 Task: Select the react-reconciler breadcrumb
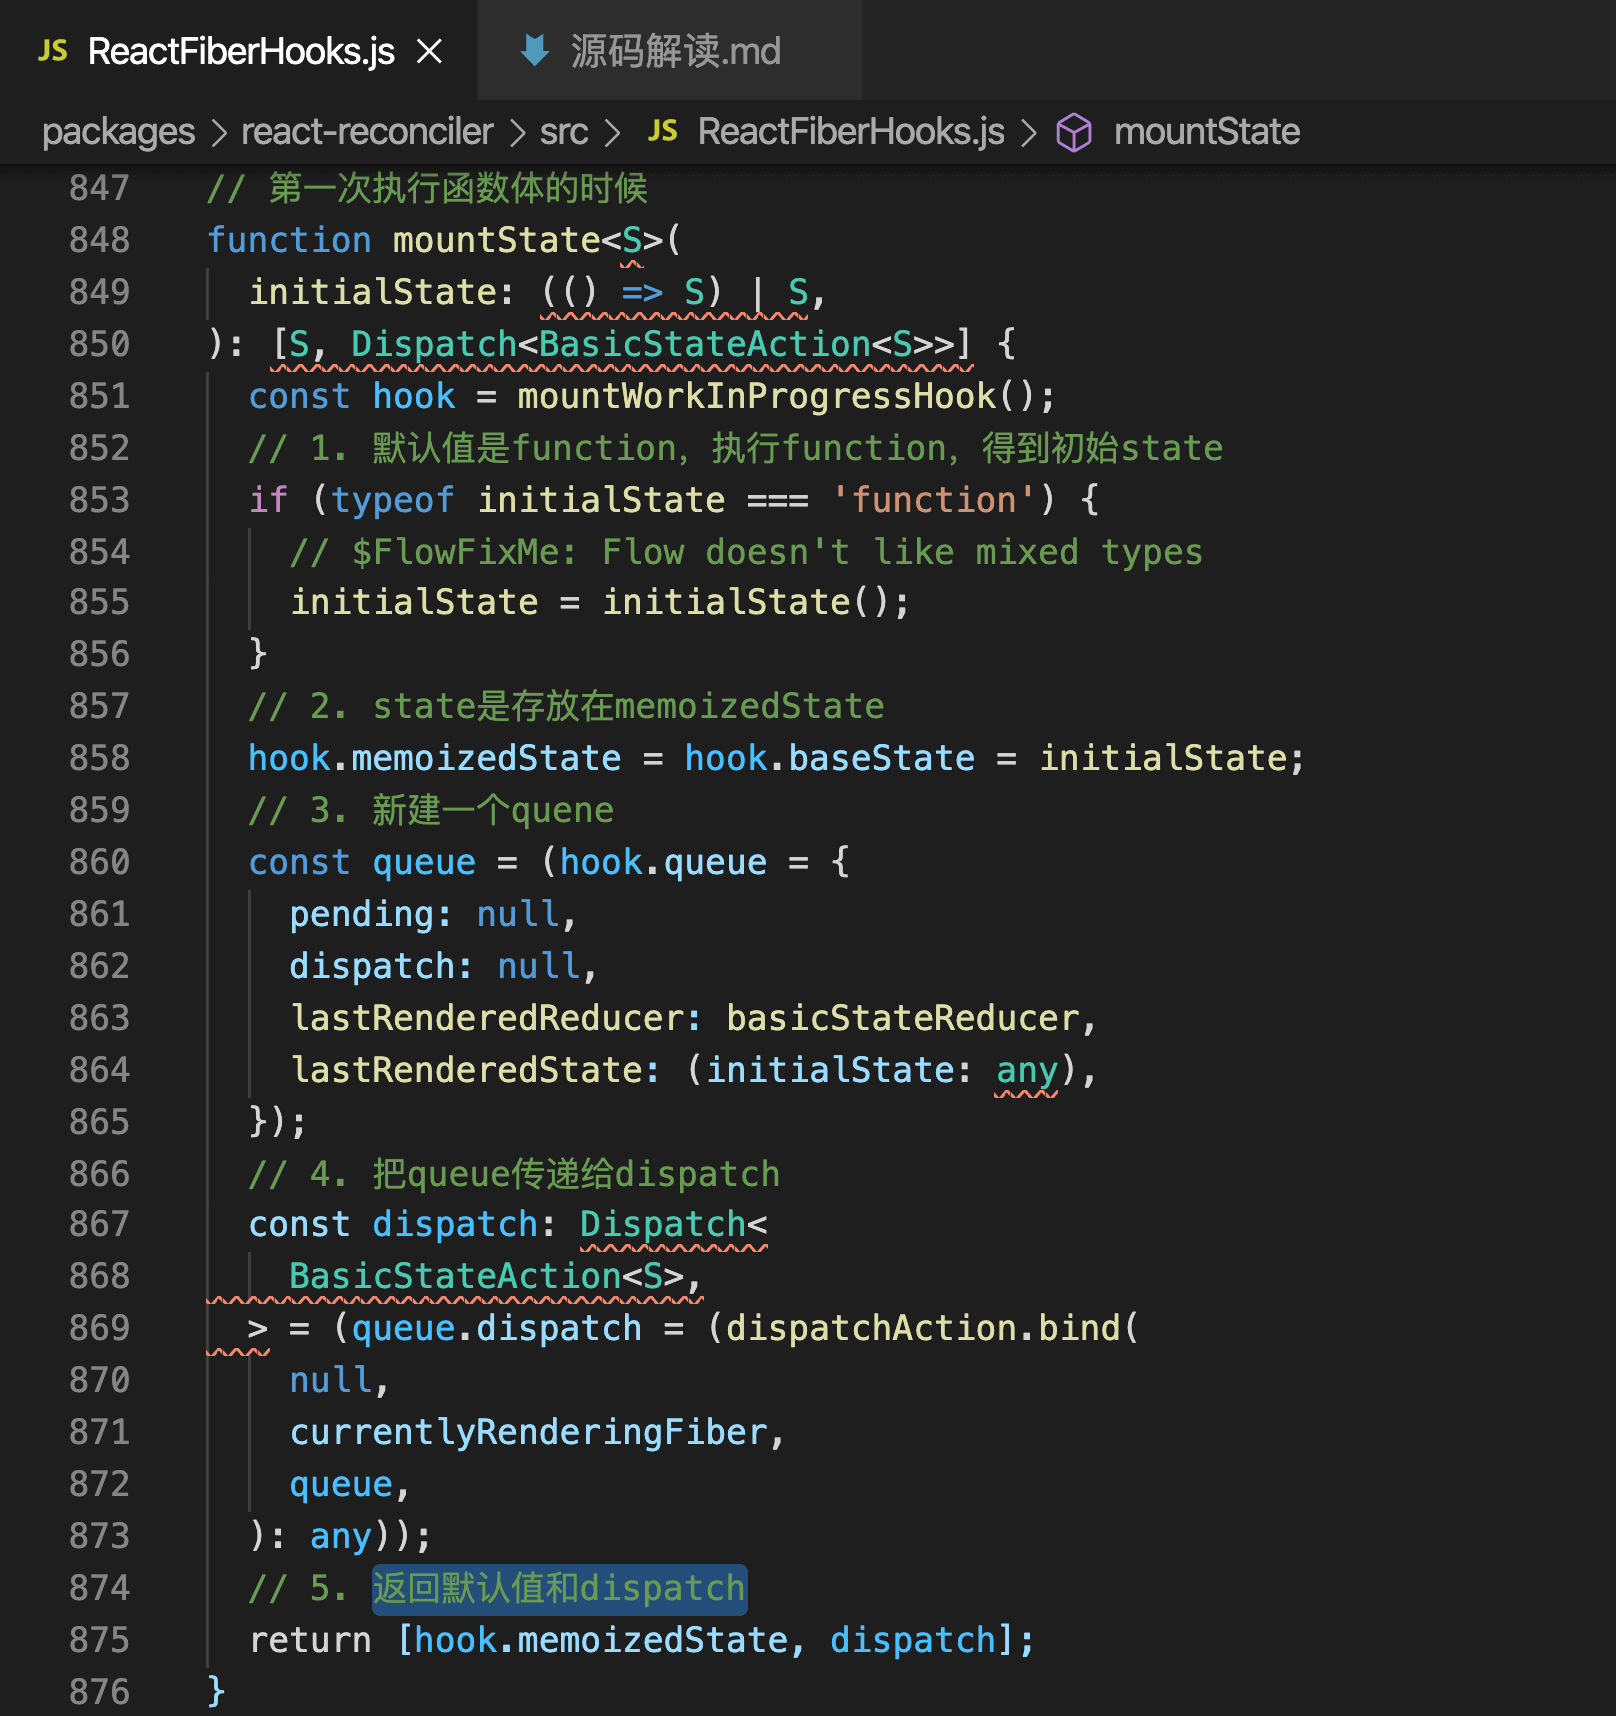tap(367, 131)
